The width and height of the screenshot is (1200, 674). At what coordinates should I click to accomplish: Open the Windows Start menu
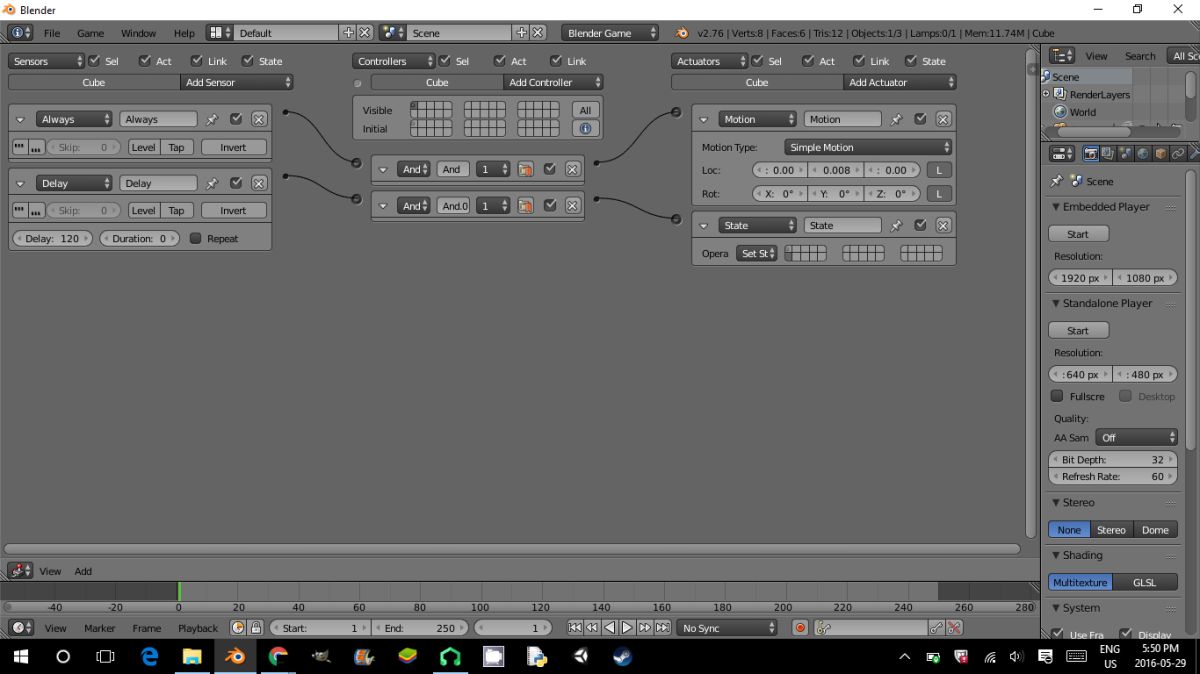(20, 657)
